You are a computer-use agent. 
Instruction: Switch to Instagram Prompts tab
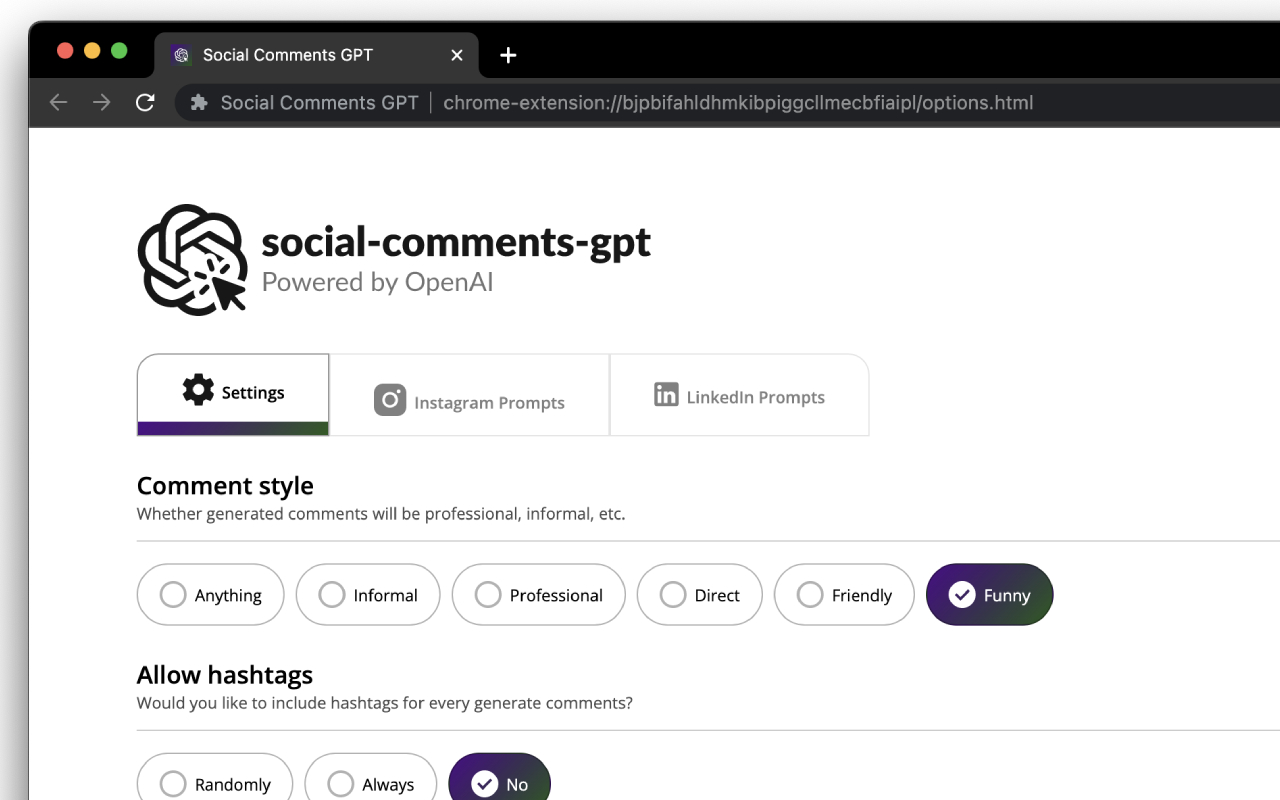[x=469, y=394]
